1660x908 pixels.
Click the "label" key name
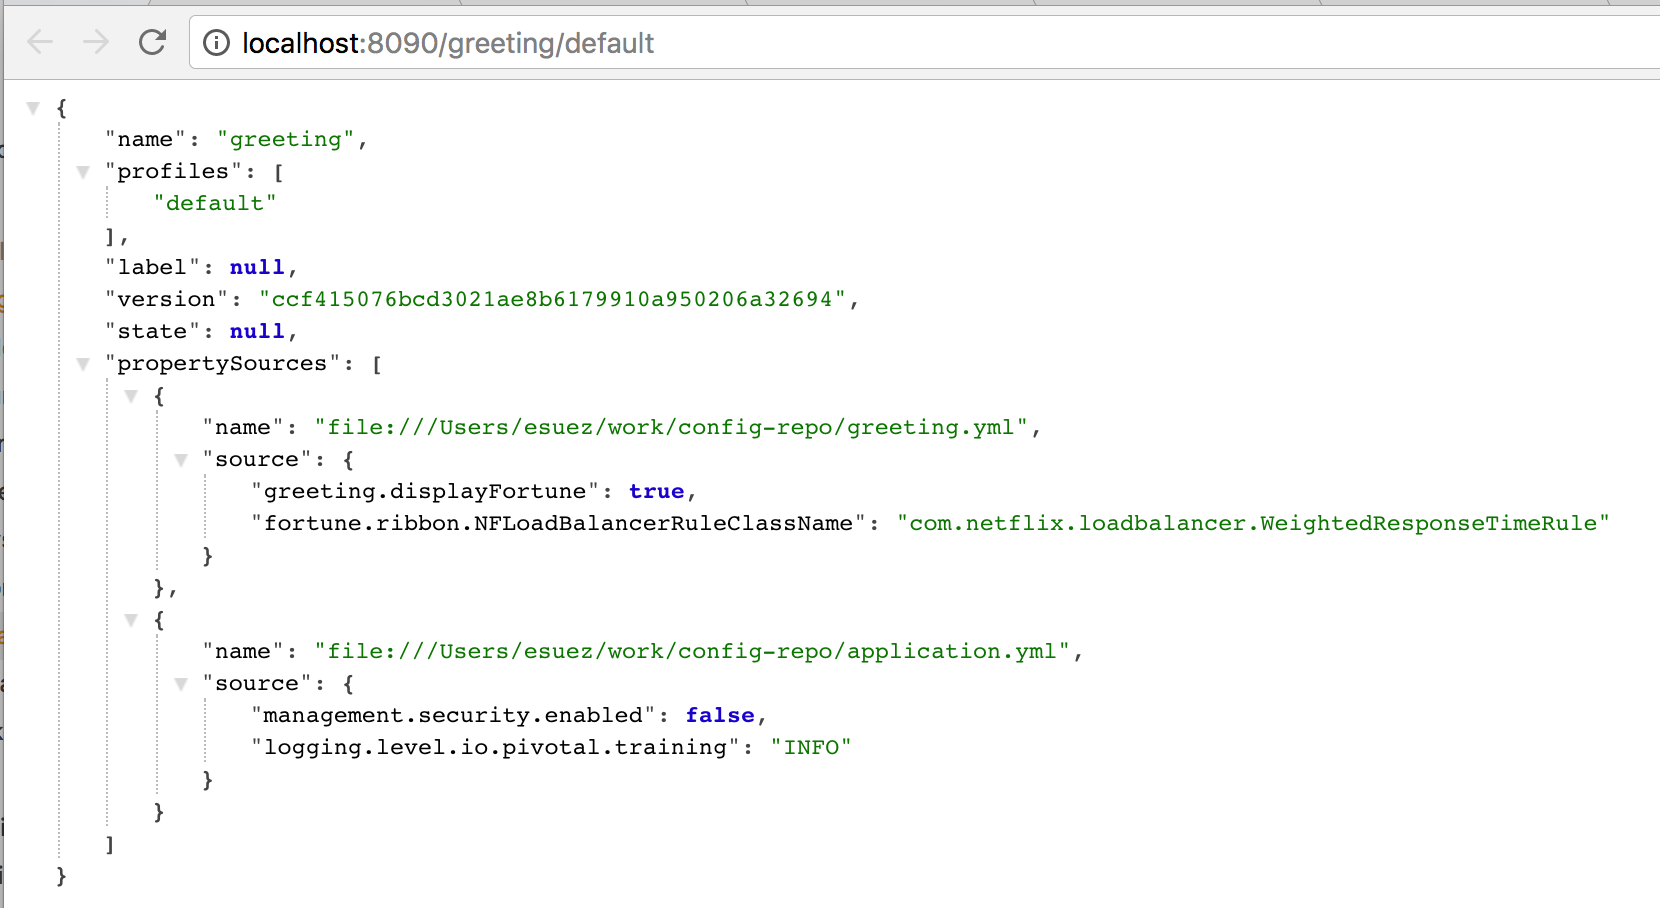point(153,267)
